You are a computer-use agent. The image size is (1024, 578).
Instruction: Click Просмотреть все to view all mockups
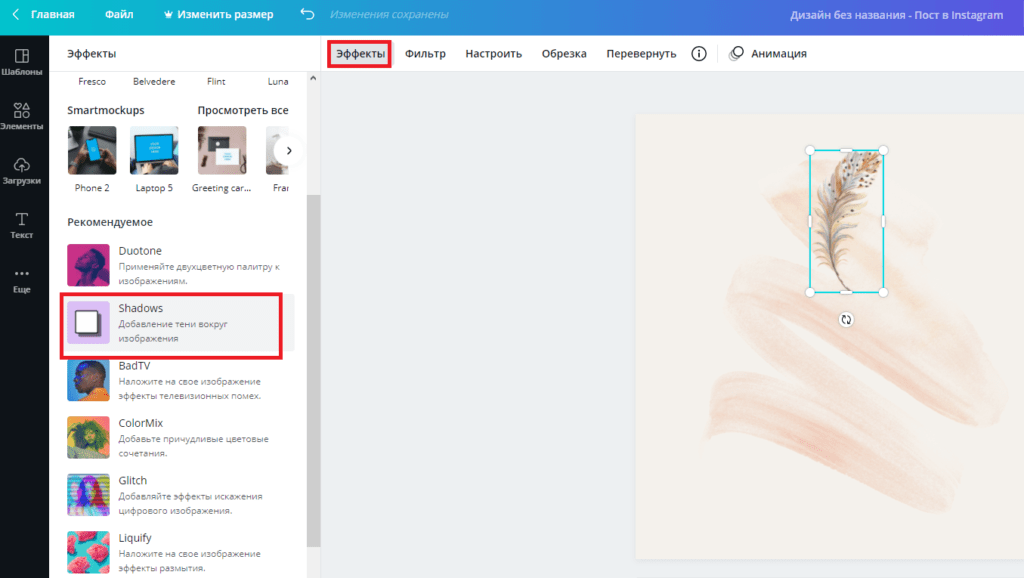tap(243, 110)
